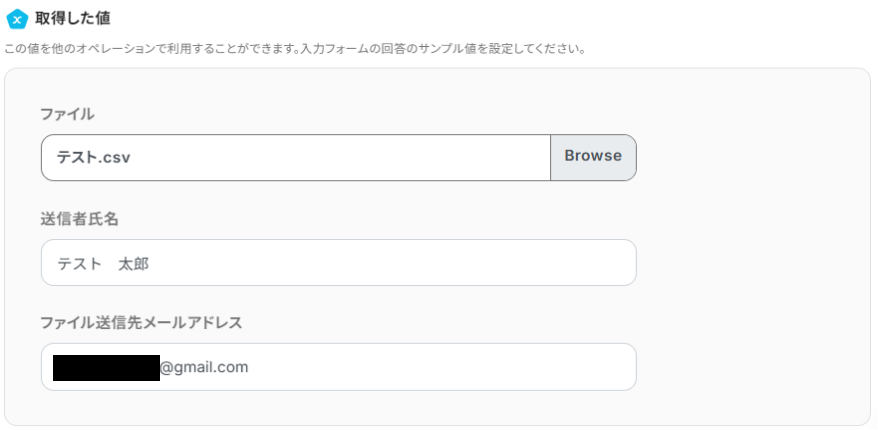Image resolution: width=878 pixels, height=430 pixels.
Task: Click the ファイル送信先メールアドレス label
Action: (x=141, y=322)
